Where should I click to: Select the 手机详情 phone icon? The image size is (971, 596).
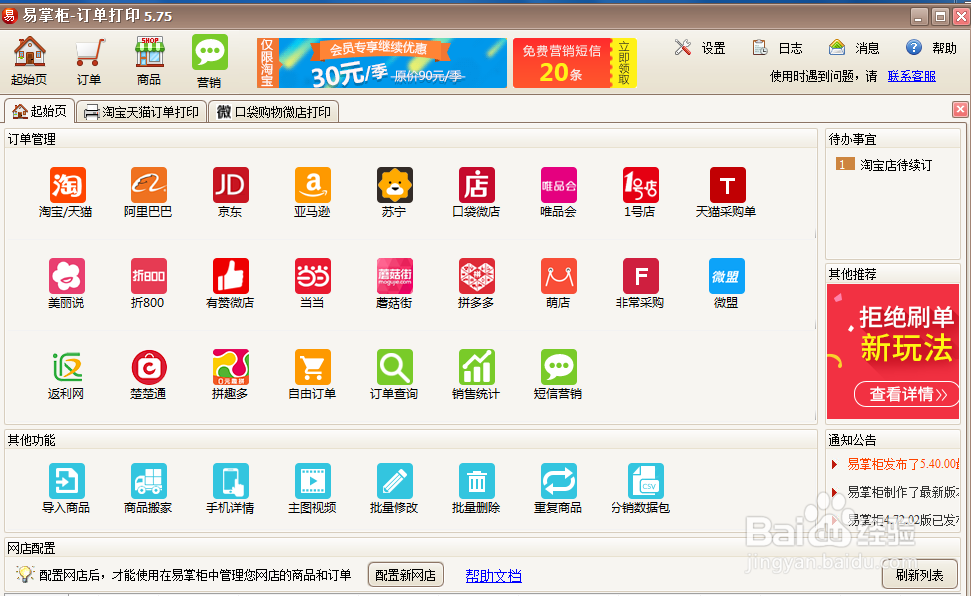[x=230, y=481]
